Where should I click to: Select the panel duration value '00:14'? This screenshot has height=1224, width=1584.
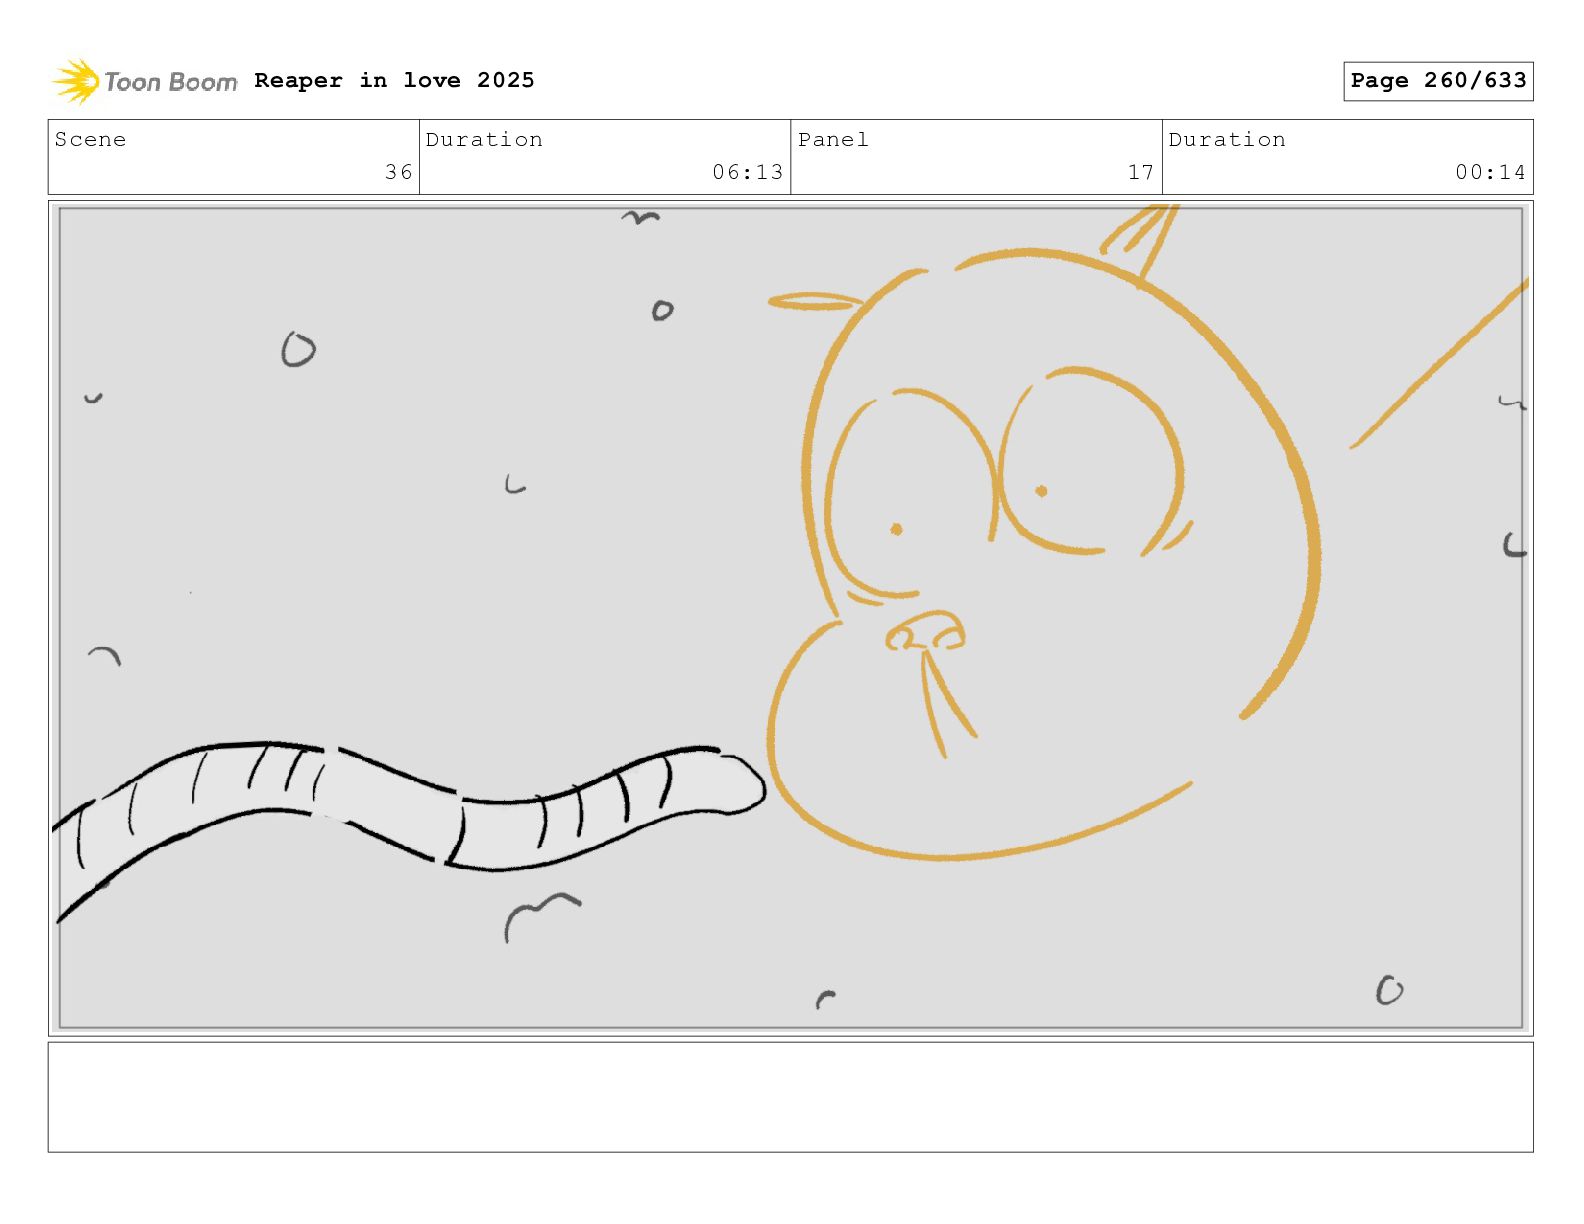coord(1490,172)
